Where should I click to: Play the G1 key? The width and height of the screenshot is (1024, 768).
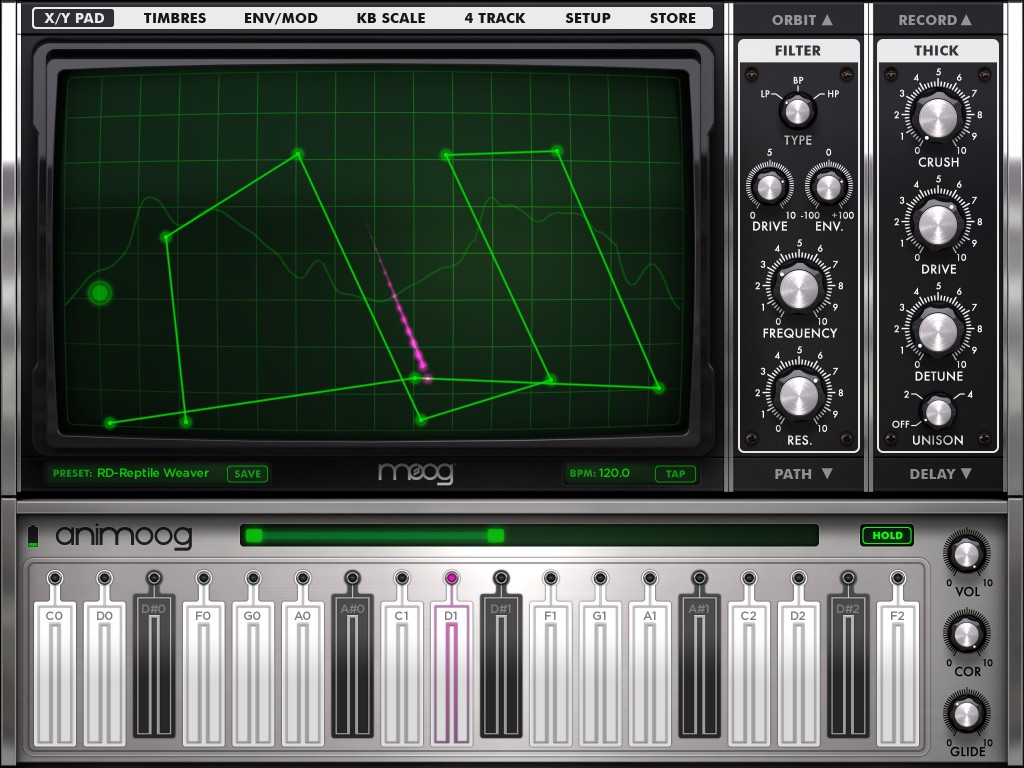[600, 673]
